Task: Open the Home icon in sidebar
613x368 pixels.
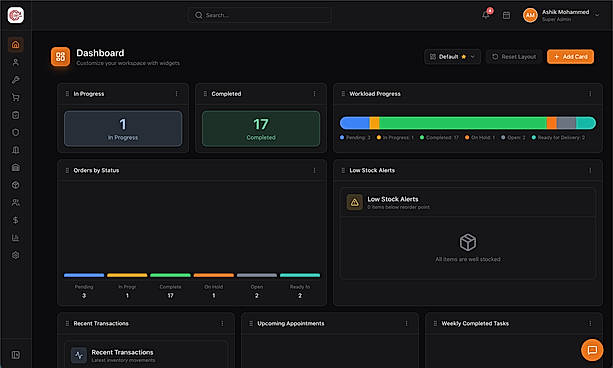Action: pyautogui.click(x=16, y=45)
